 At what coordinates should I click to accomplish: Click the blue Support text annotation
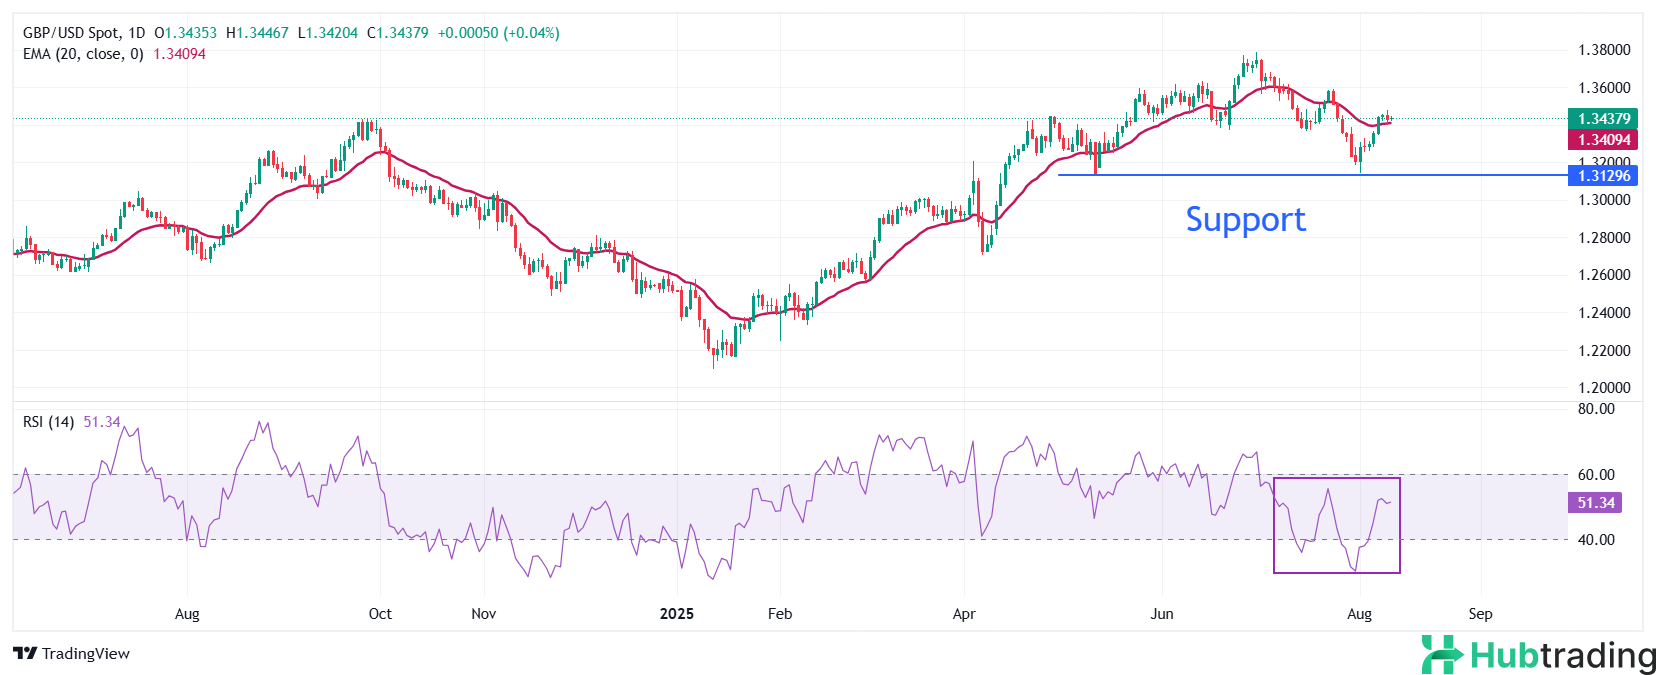(x=1245, y=219)
